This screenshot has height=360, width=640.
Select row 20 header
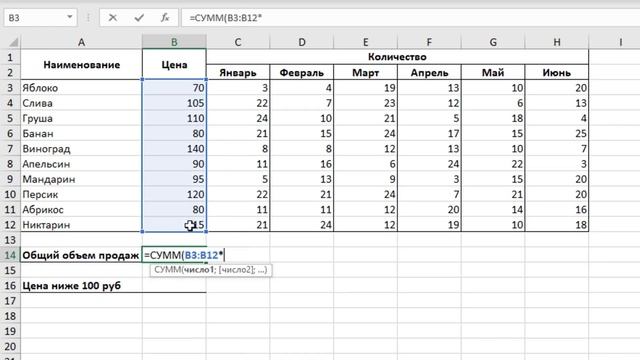pos(10,347)
